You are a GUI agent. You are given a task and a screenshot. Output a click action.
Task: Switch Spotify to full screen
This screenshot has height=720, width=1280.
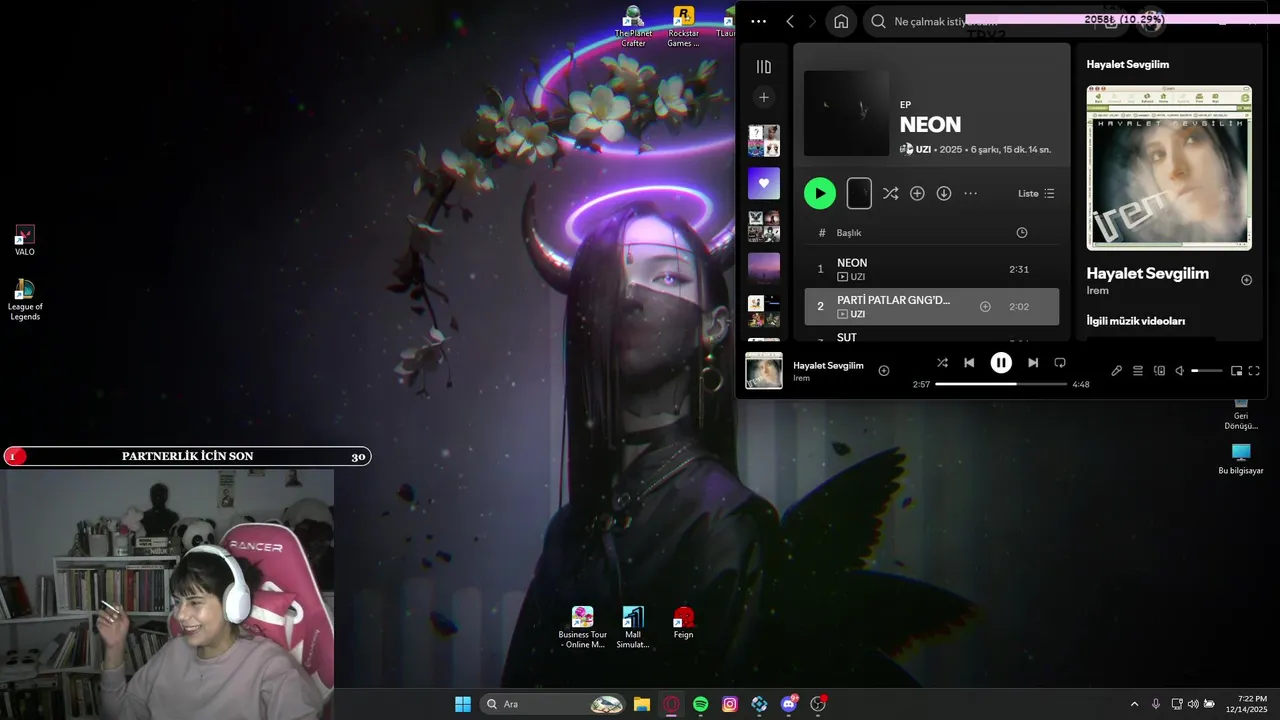[x=1254, y=371]
